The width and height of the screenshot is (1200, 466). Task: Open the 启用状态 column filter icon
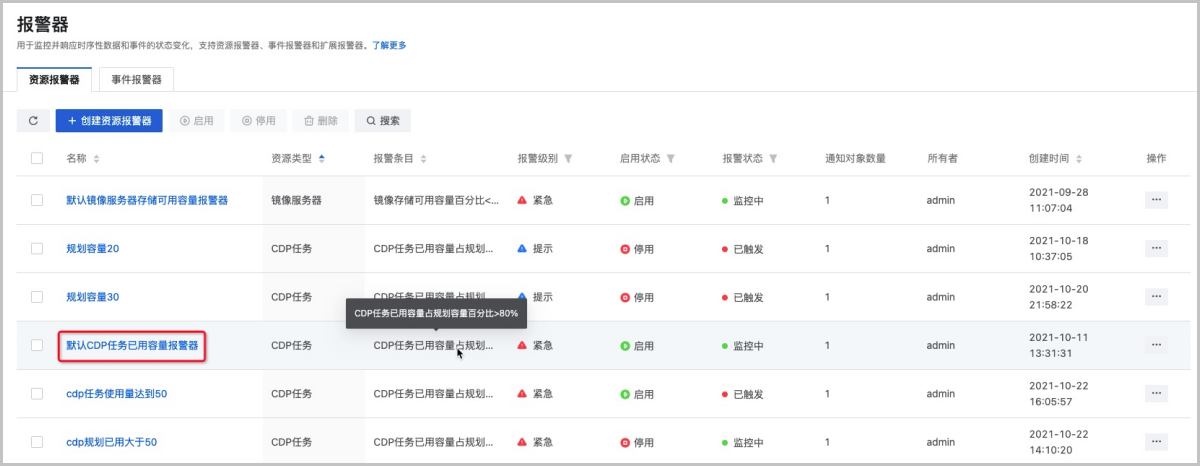671,159
